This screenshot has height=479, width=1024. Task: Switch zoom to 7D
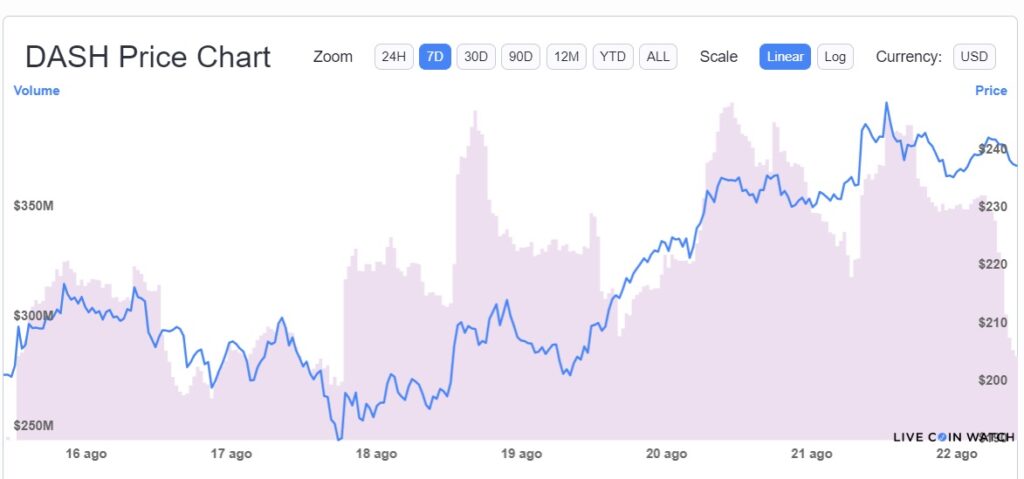pyautogui.click(x=435, y=57)
